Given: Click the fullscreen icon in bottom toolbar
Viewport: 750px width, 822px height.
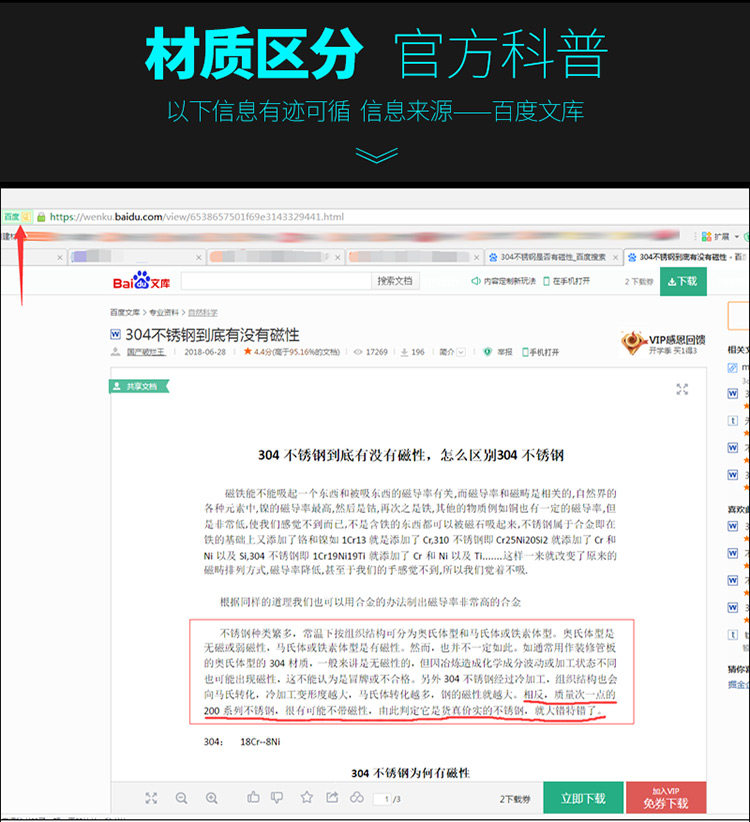Looking at the screenshot, I should [151, 798].
